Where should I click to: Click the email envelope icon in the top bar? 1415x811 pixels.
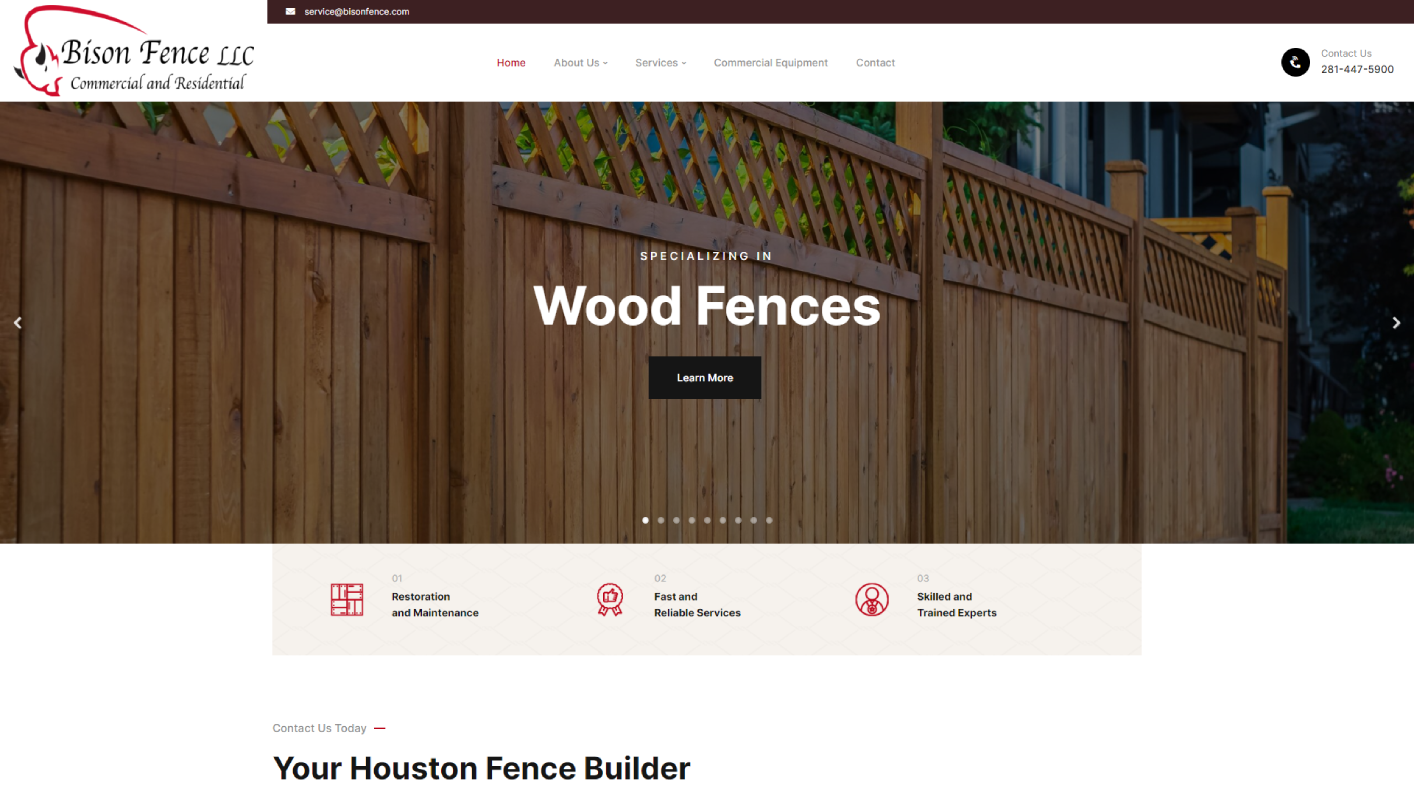[x=290, y=11]
